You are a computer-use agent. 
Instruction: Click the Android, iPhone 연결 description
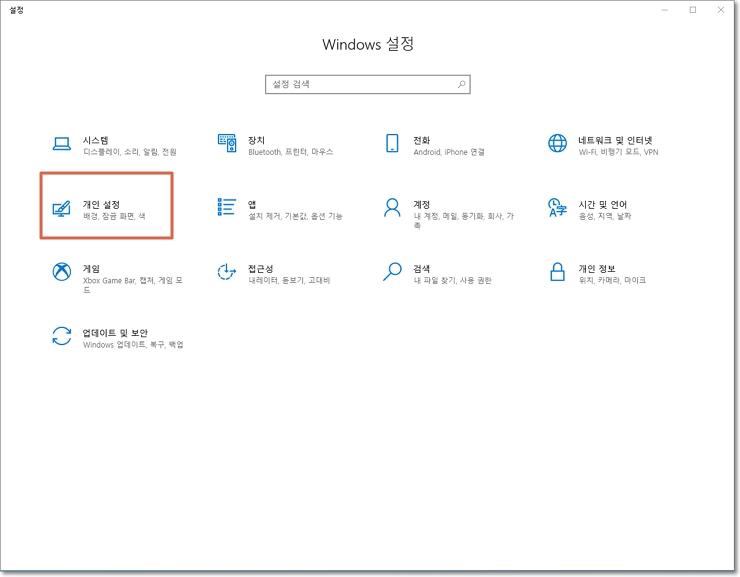(x=449, y=152)
